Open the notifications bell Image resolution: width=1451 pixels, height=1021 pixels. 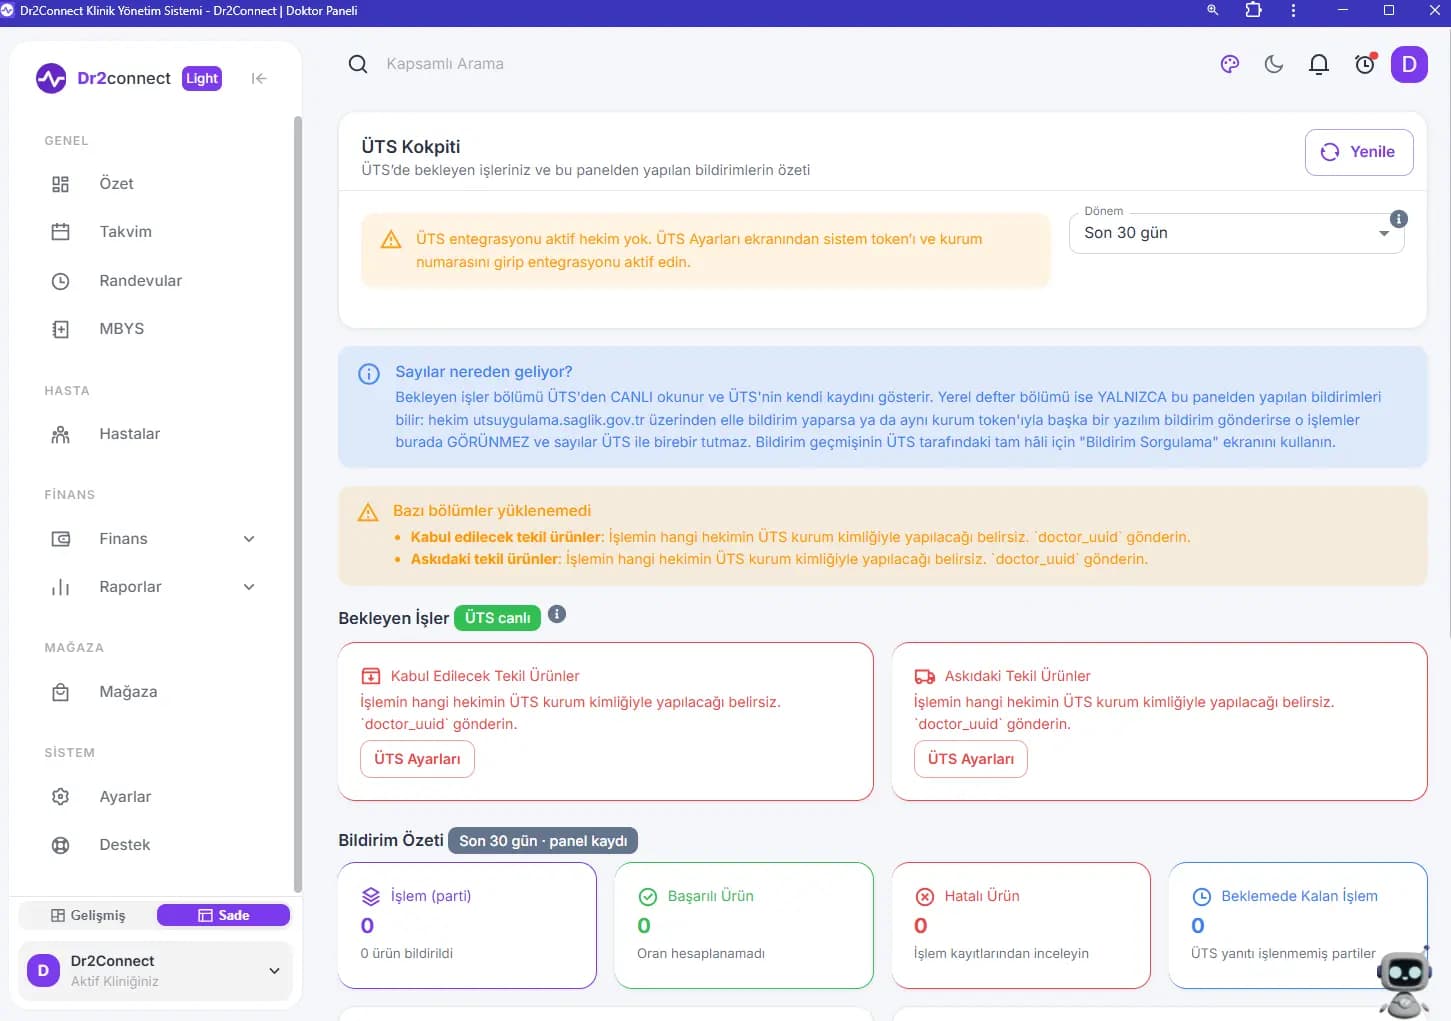point(1319,65)
